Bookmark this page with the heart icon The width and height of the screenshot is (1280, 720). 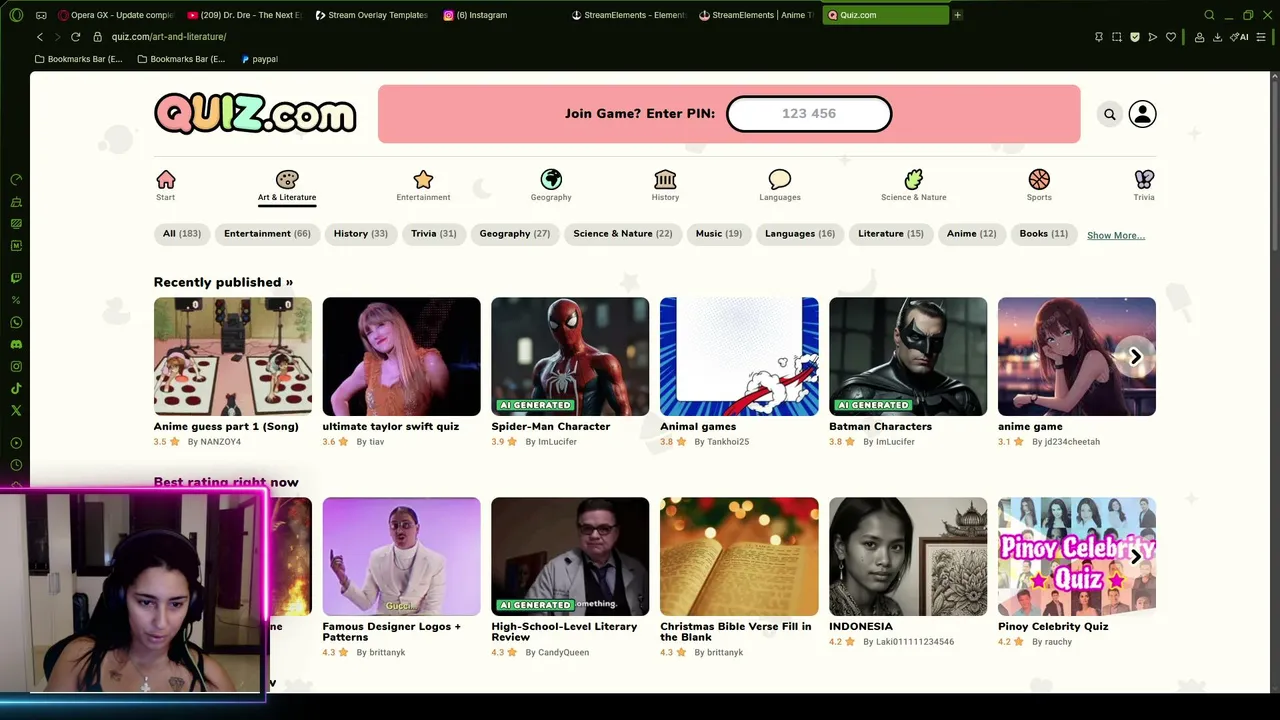click(1171, 37)
